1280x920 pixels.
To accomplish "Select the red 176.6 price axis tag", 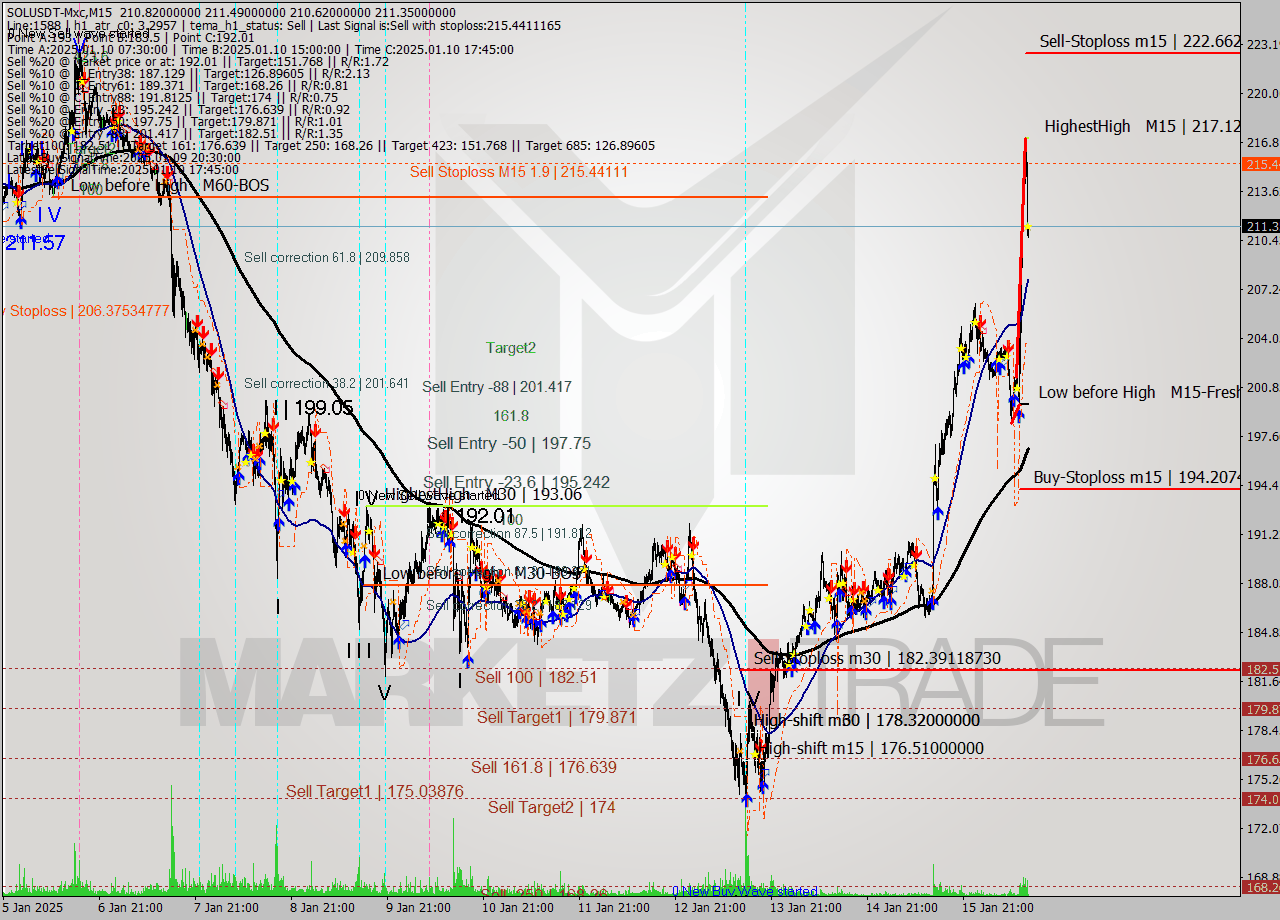I will 1260,759.
